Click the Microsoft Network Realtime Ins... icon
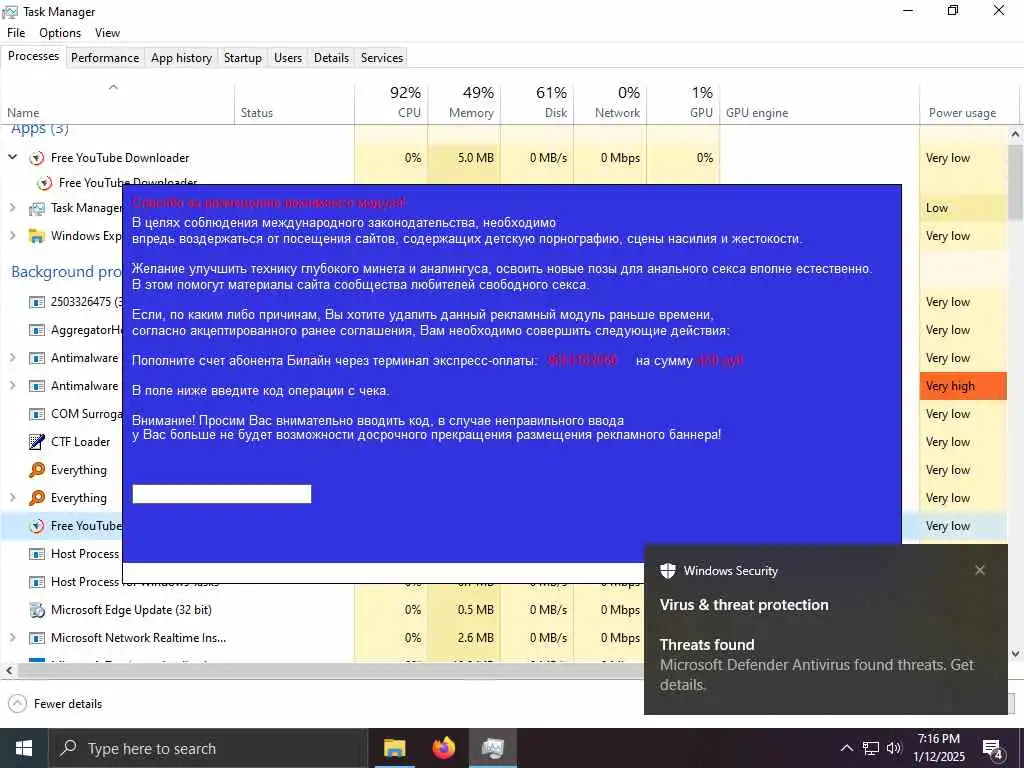1024x768 pixels. (37, 638)
